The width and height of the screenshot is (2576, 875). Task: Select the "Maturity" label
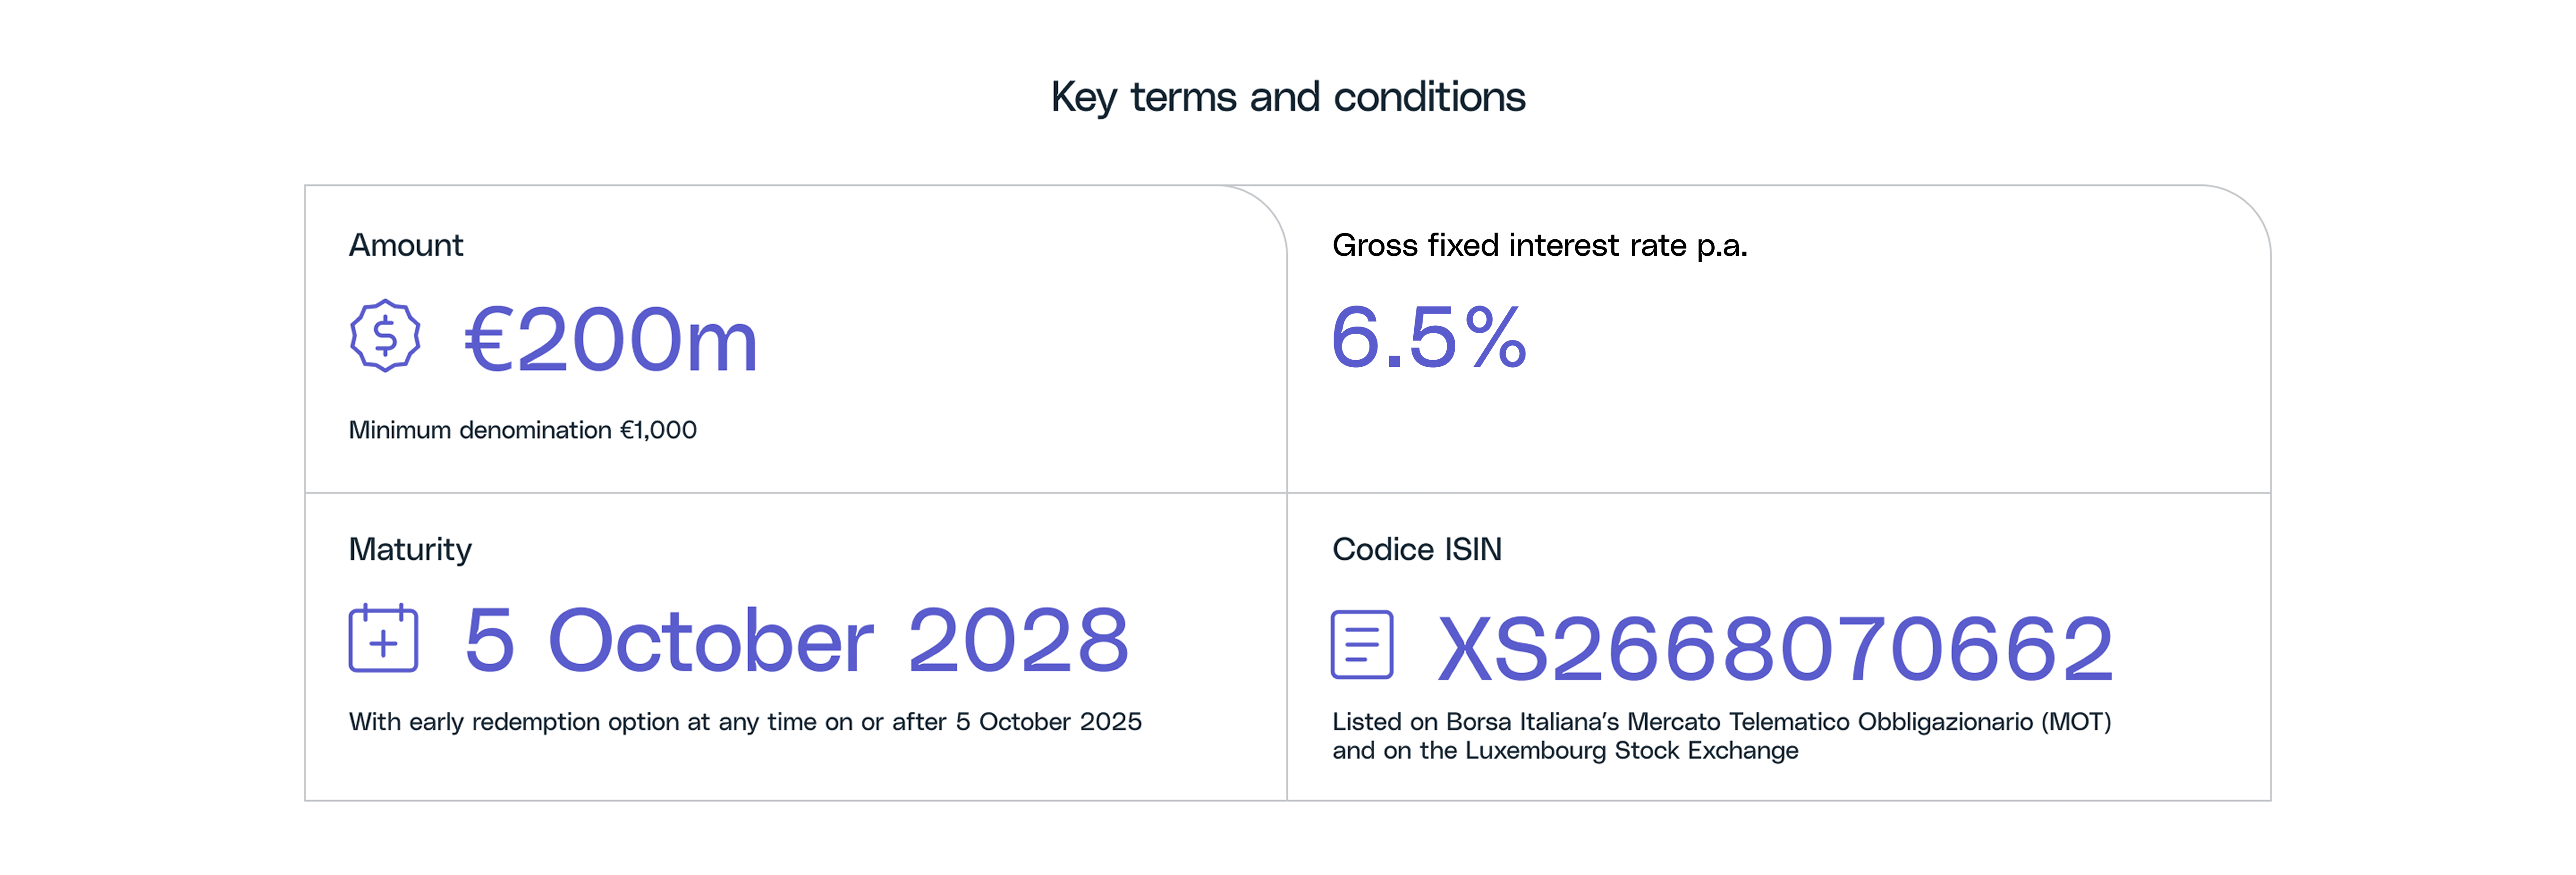(410, 549)
